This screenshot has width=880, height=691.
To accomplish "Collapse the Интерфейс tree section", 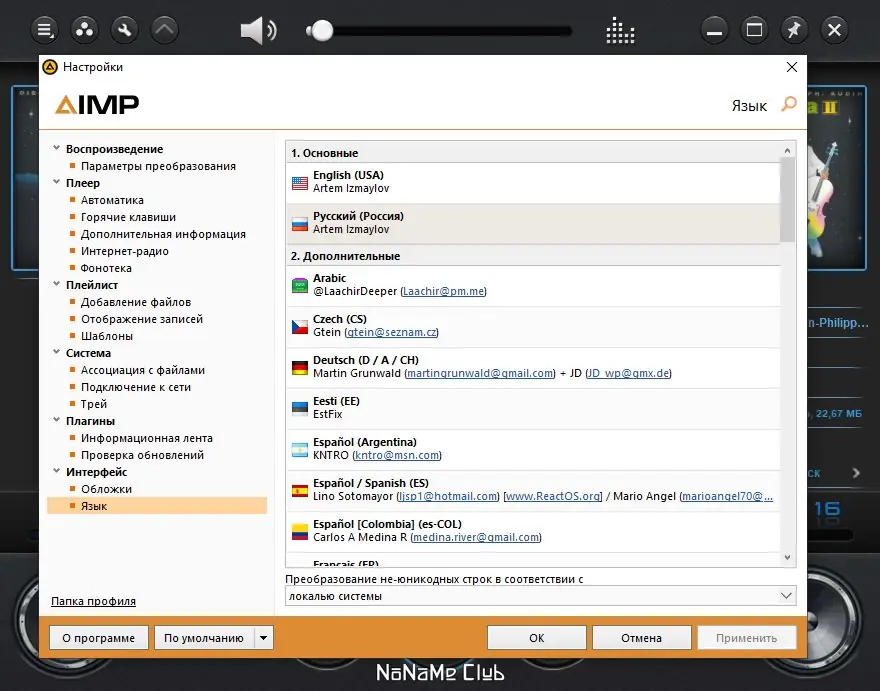I will pos(56,471).
